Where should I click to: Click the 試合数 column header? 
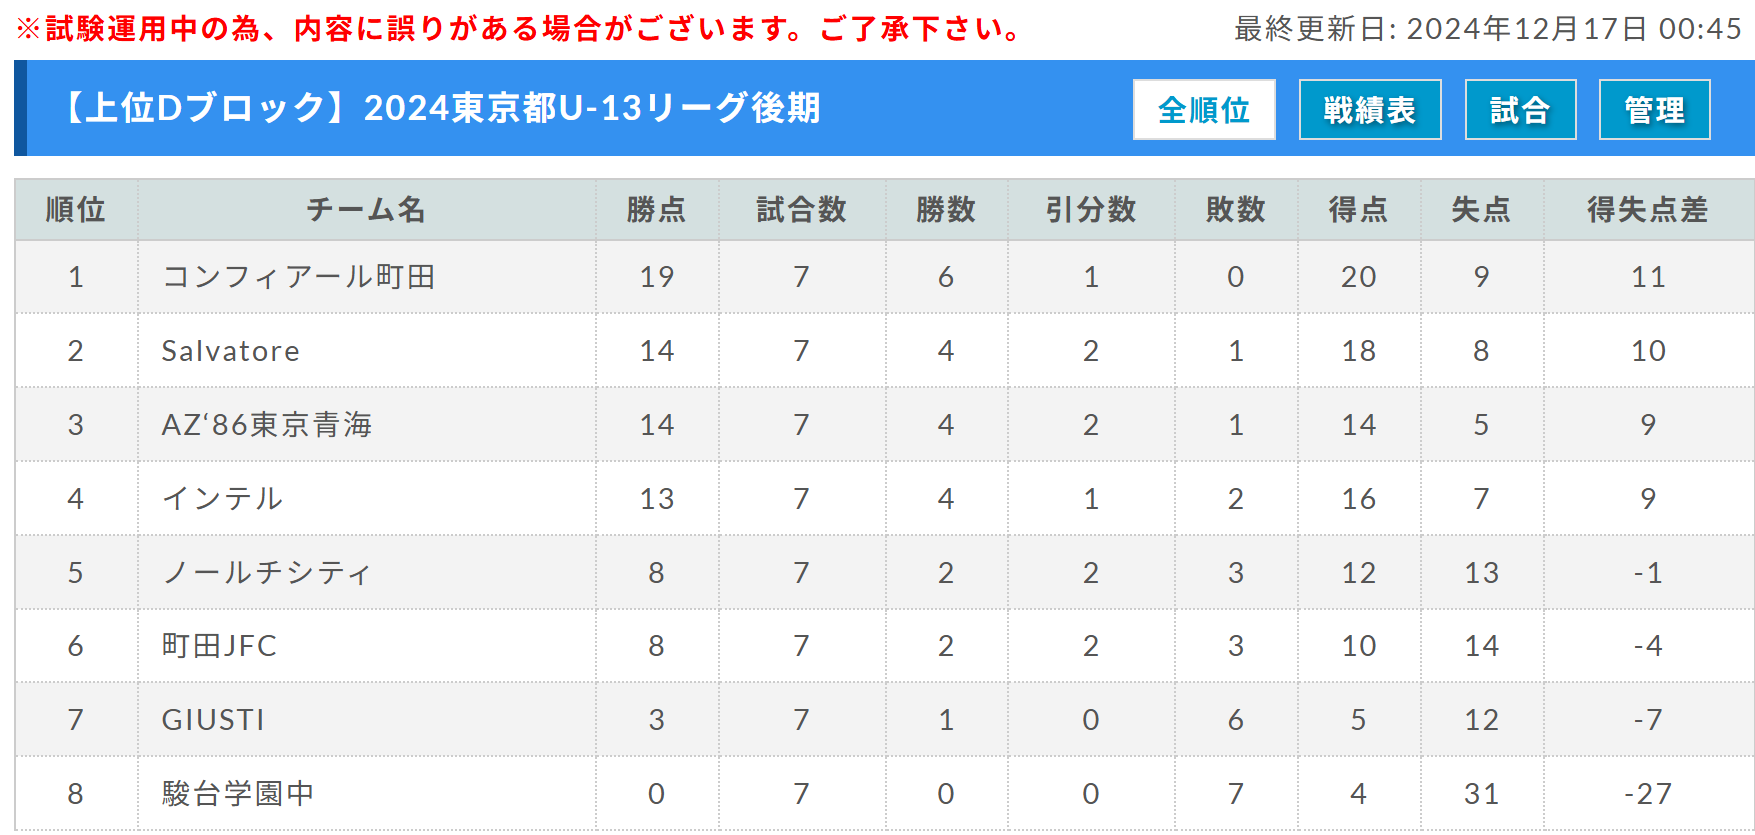802,210
